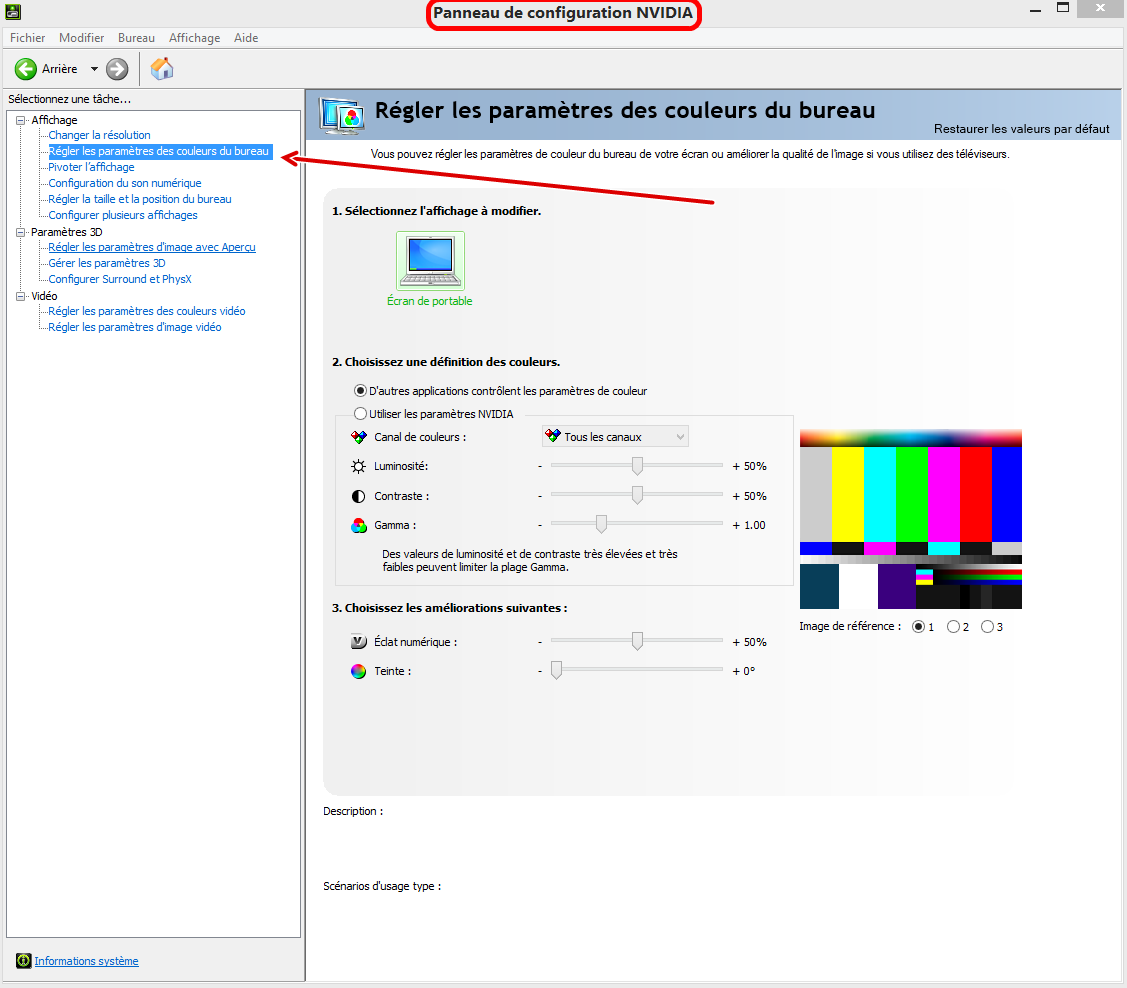This screenshot has height=988, width=1127.
Task: Click 'Restaurer les valeurs par défaut'
Action: point(1021,129)
